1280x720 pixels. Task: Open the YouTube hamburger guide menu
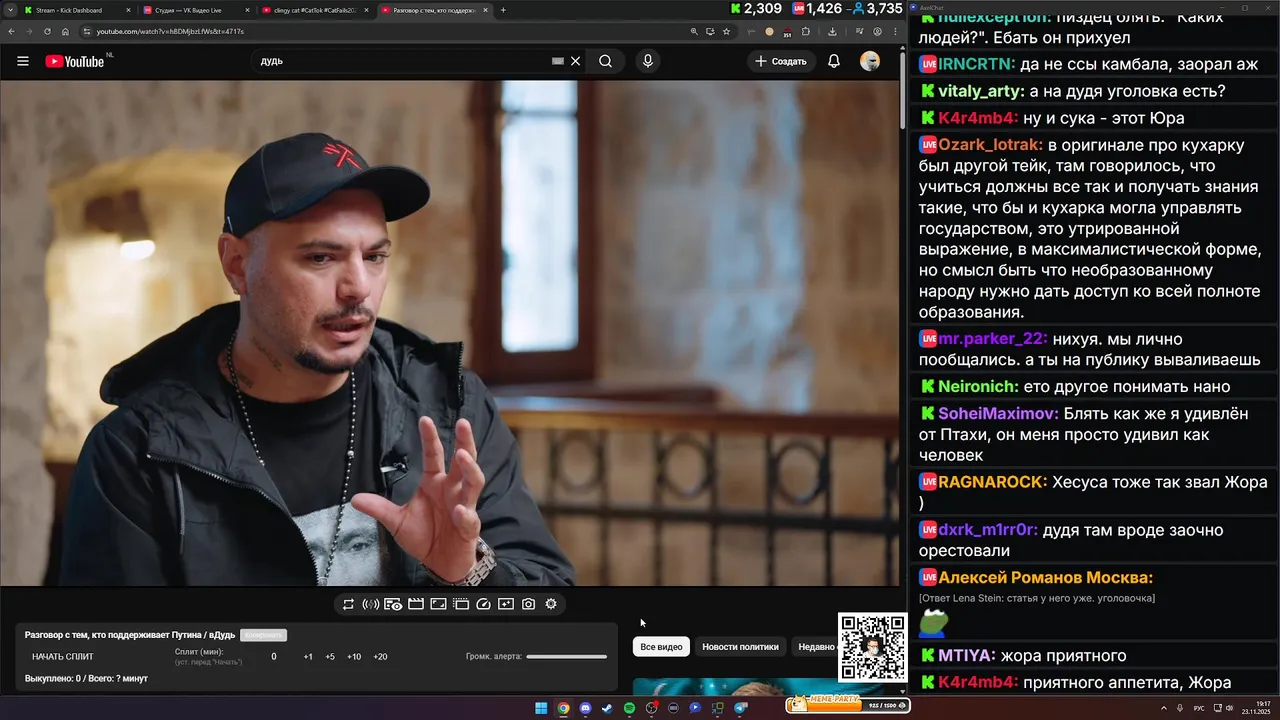pyautogui.click(x=23, y=61)
